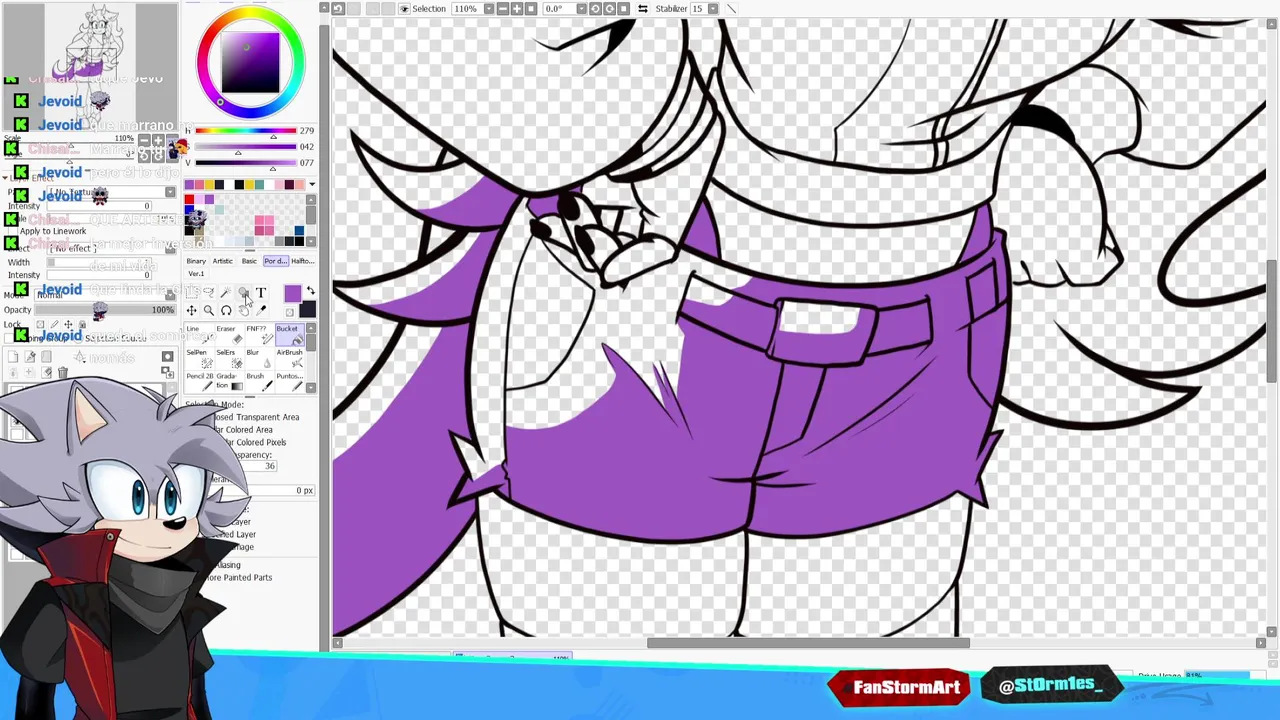This screenshot has width=1280, height=720.
Task: Switch to the Binary brush tab
Action: [196, 261]
